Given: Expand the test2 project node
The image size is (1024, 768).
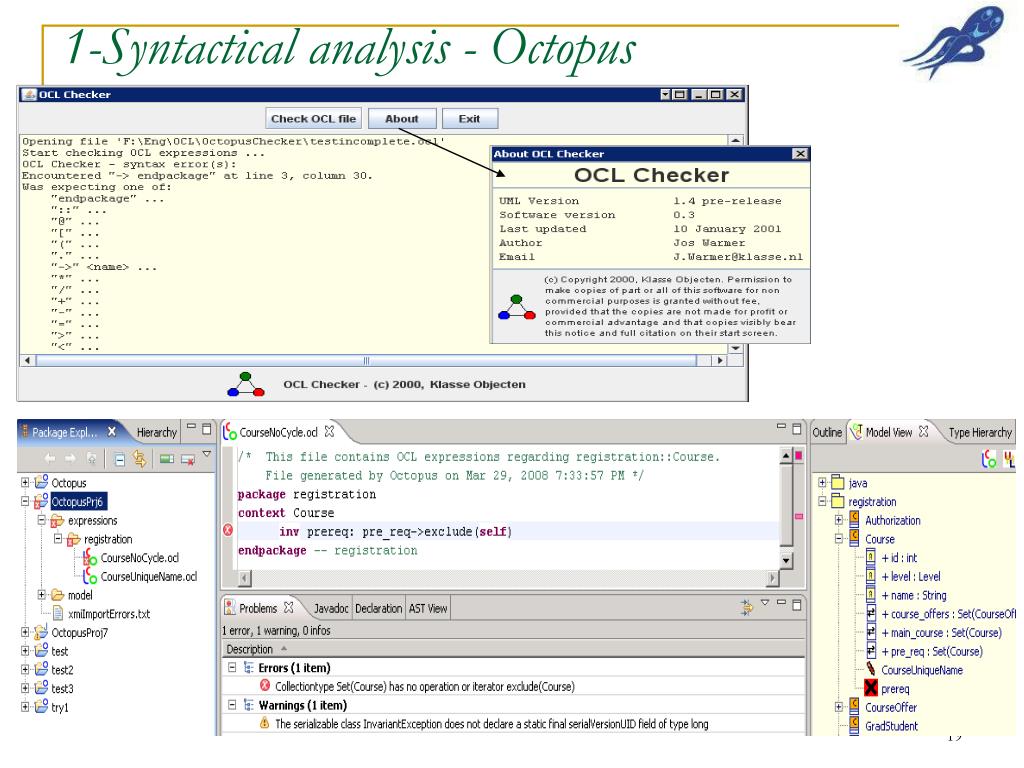Looking at the screenshot, I should coord(25,669).
